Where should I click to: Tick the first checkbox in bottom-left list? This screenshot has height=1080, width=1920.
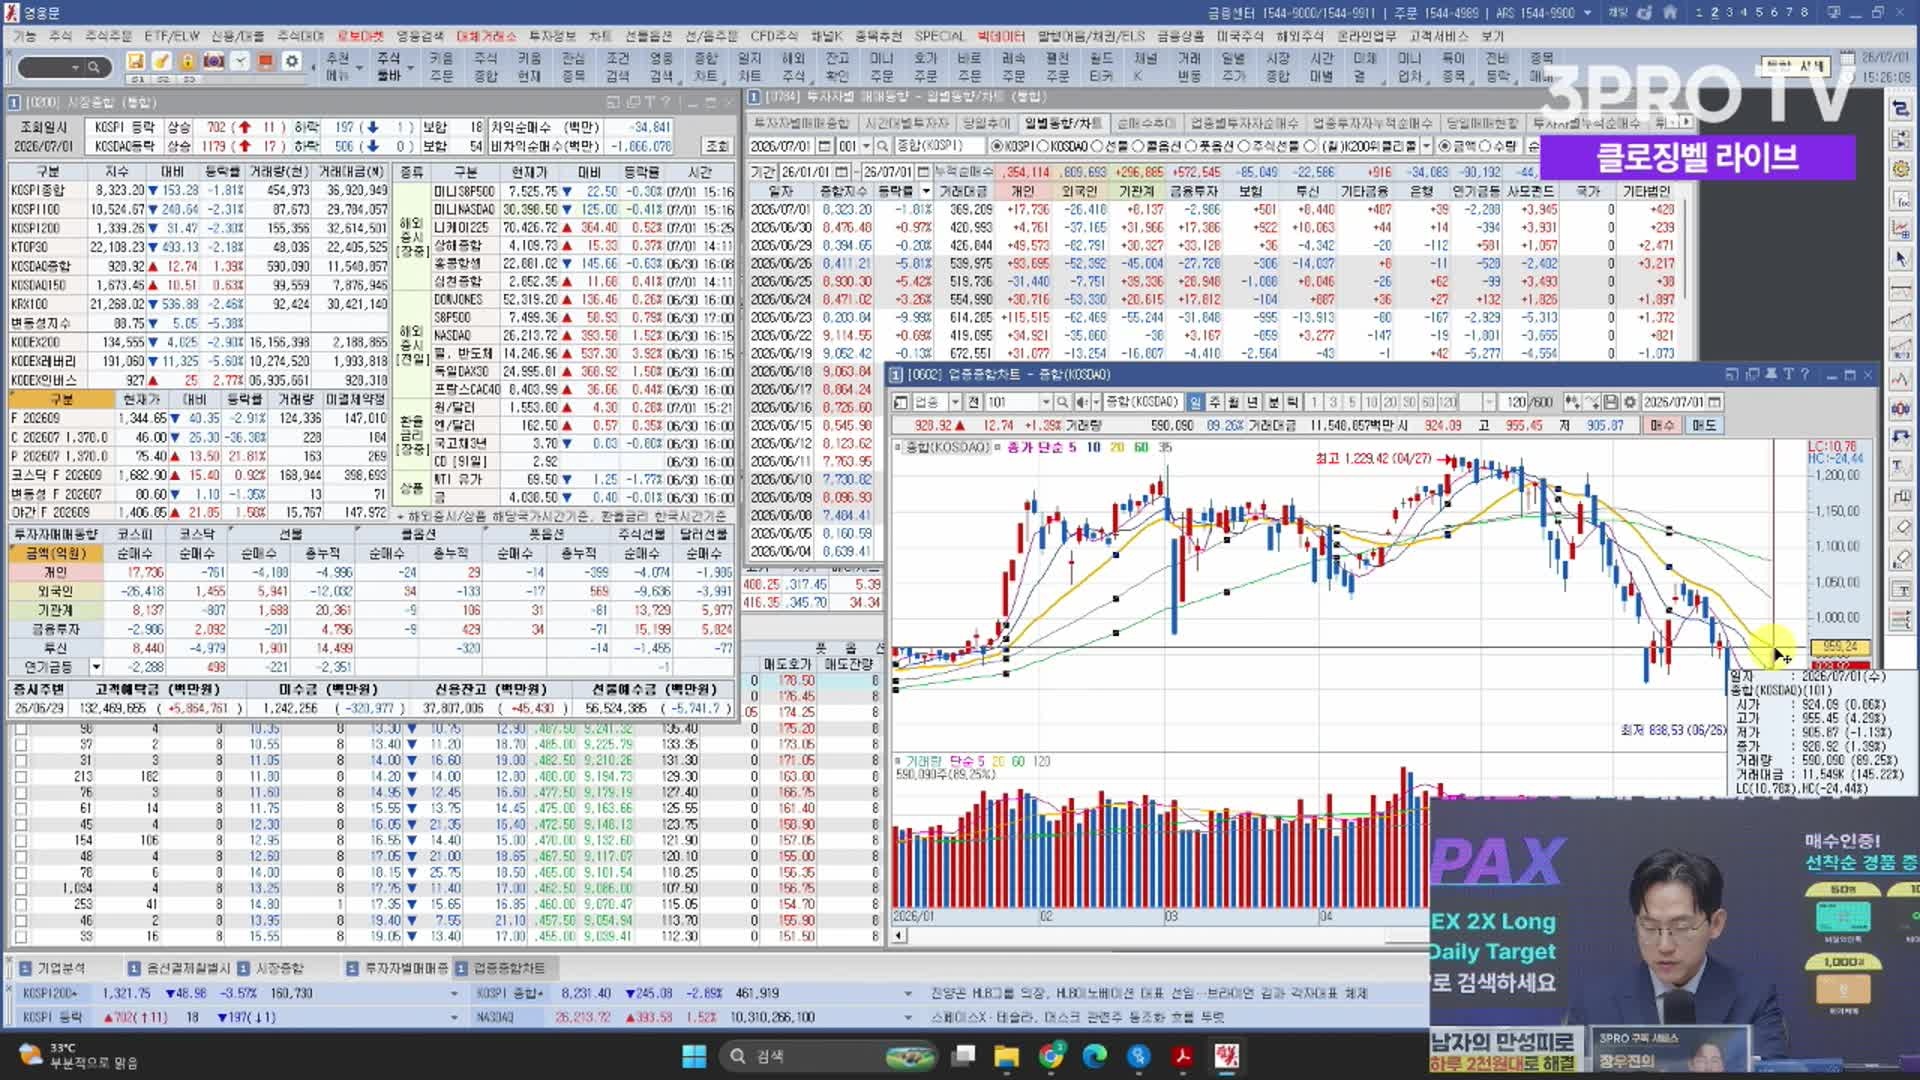(x=21, y=729)
